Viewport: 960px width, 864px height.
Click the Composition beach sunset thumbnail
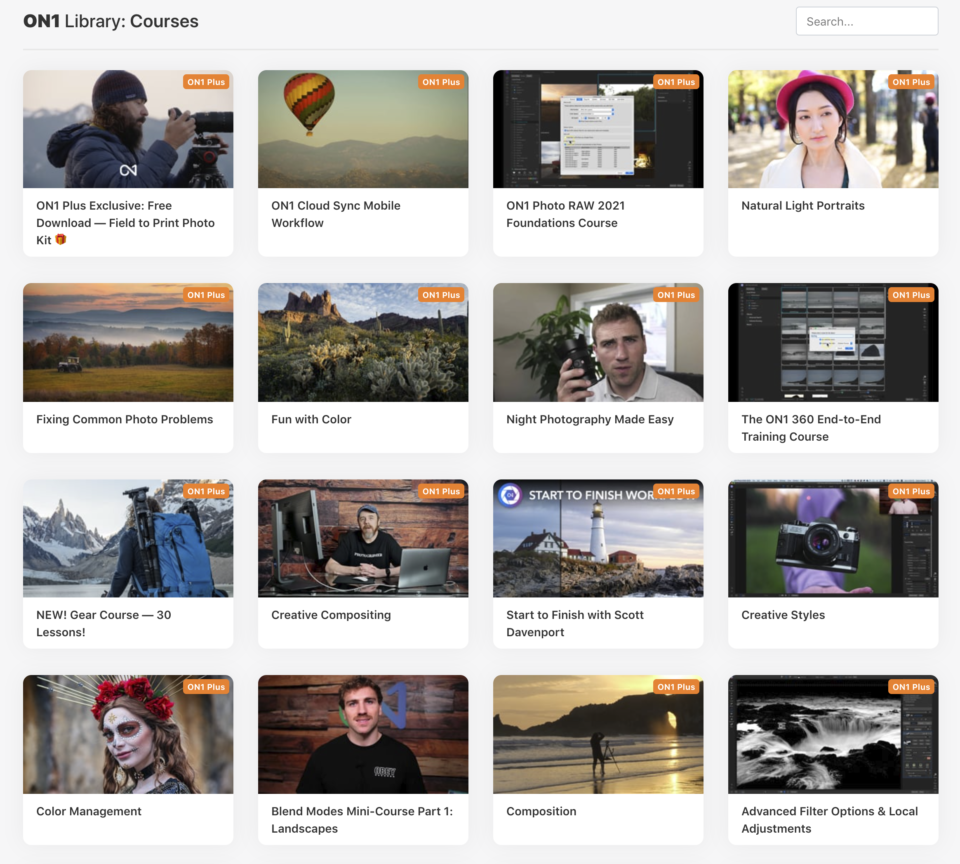pos(597,734)
